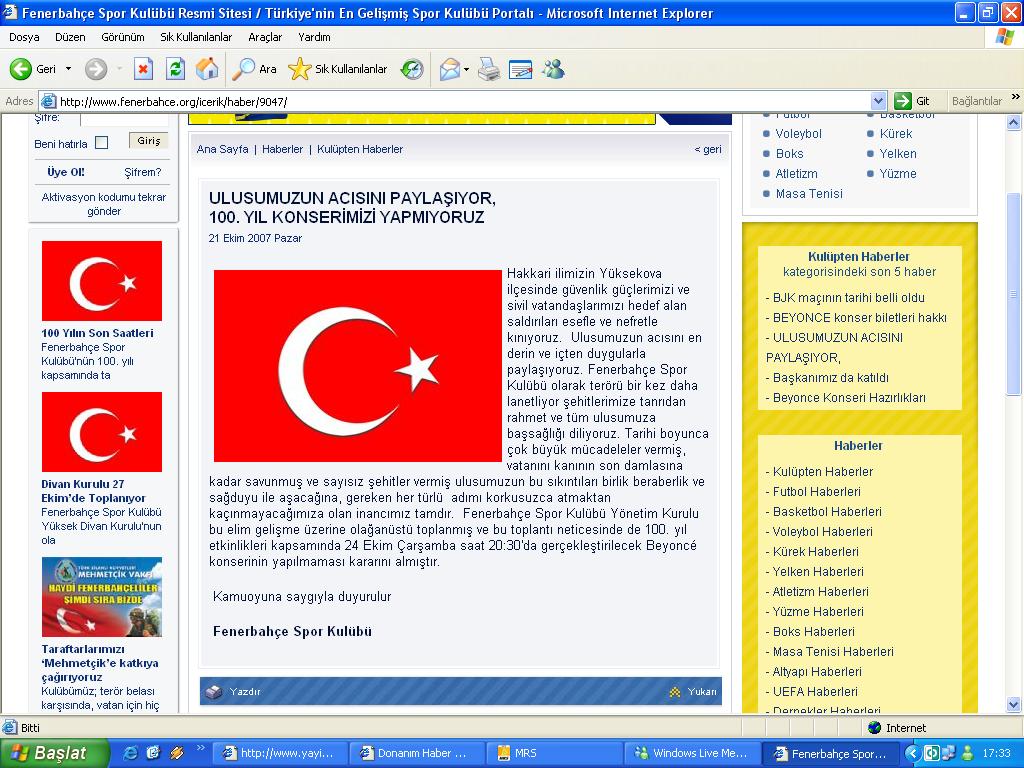This screenshot has height=768, width=1024.
Task: Click the Refresh page icon
Action: 175,69
